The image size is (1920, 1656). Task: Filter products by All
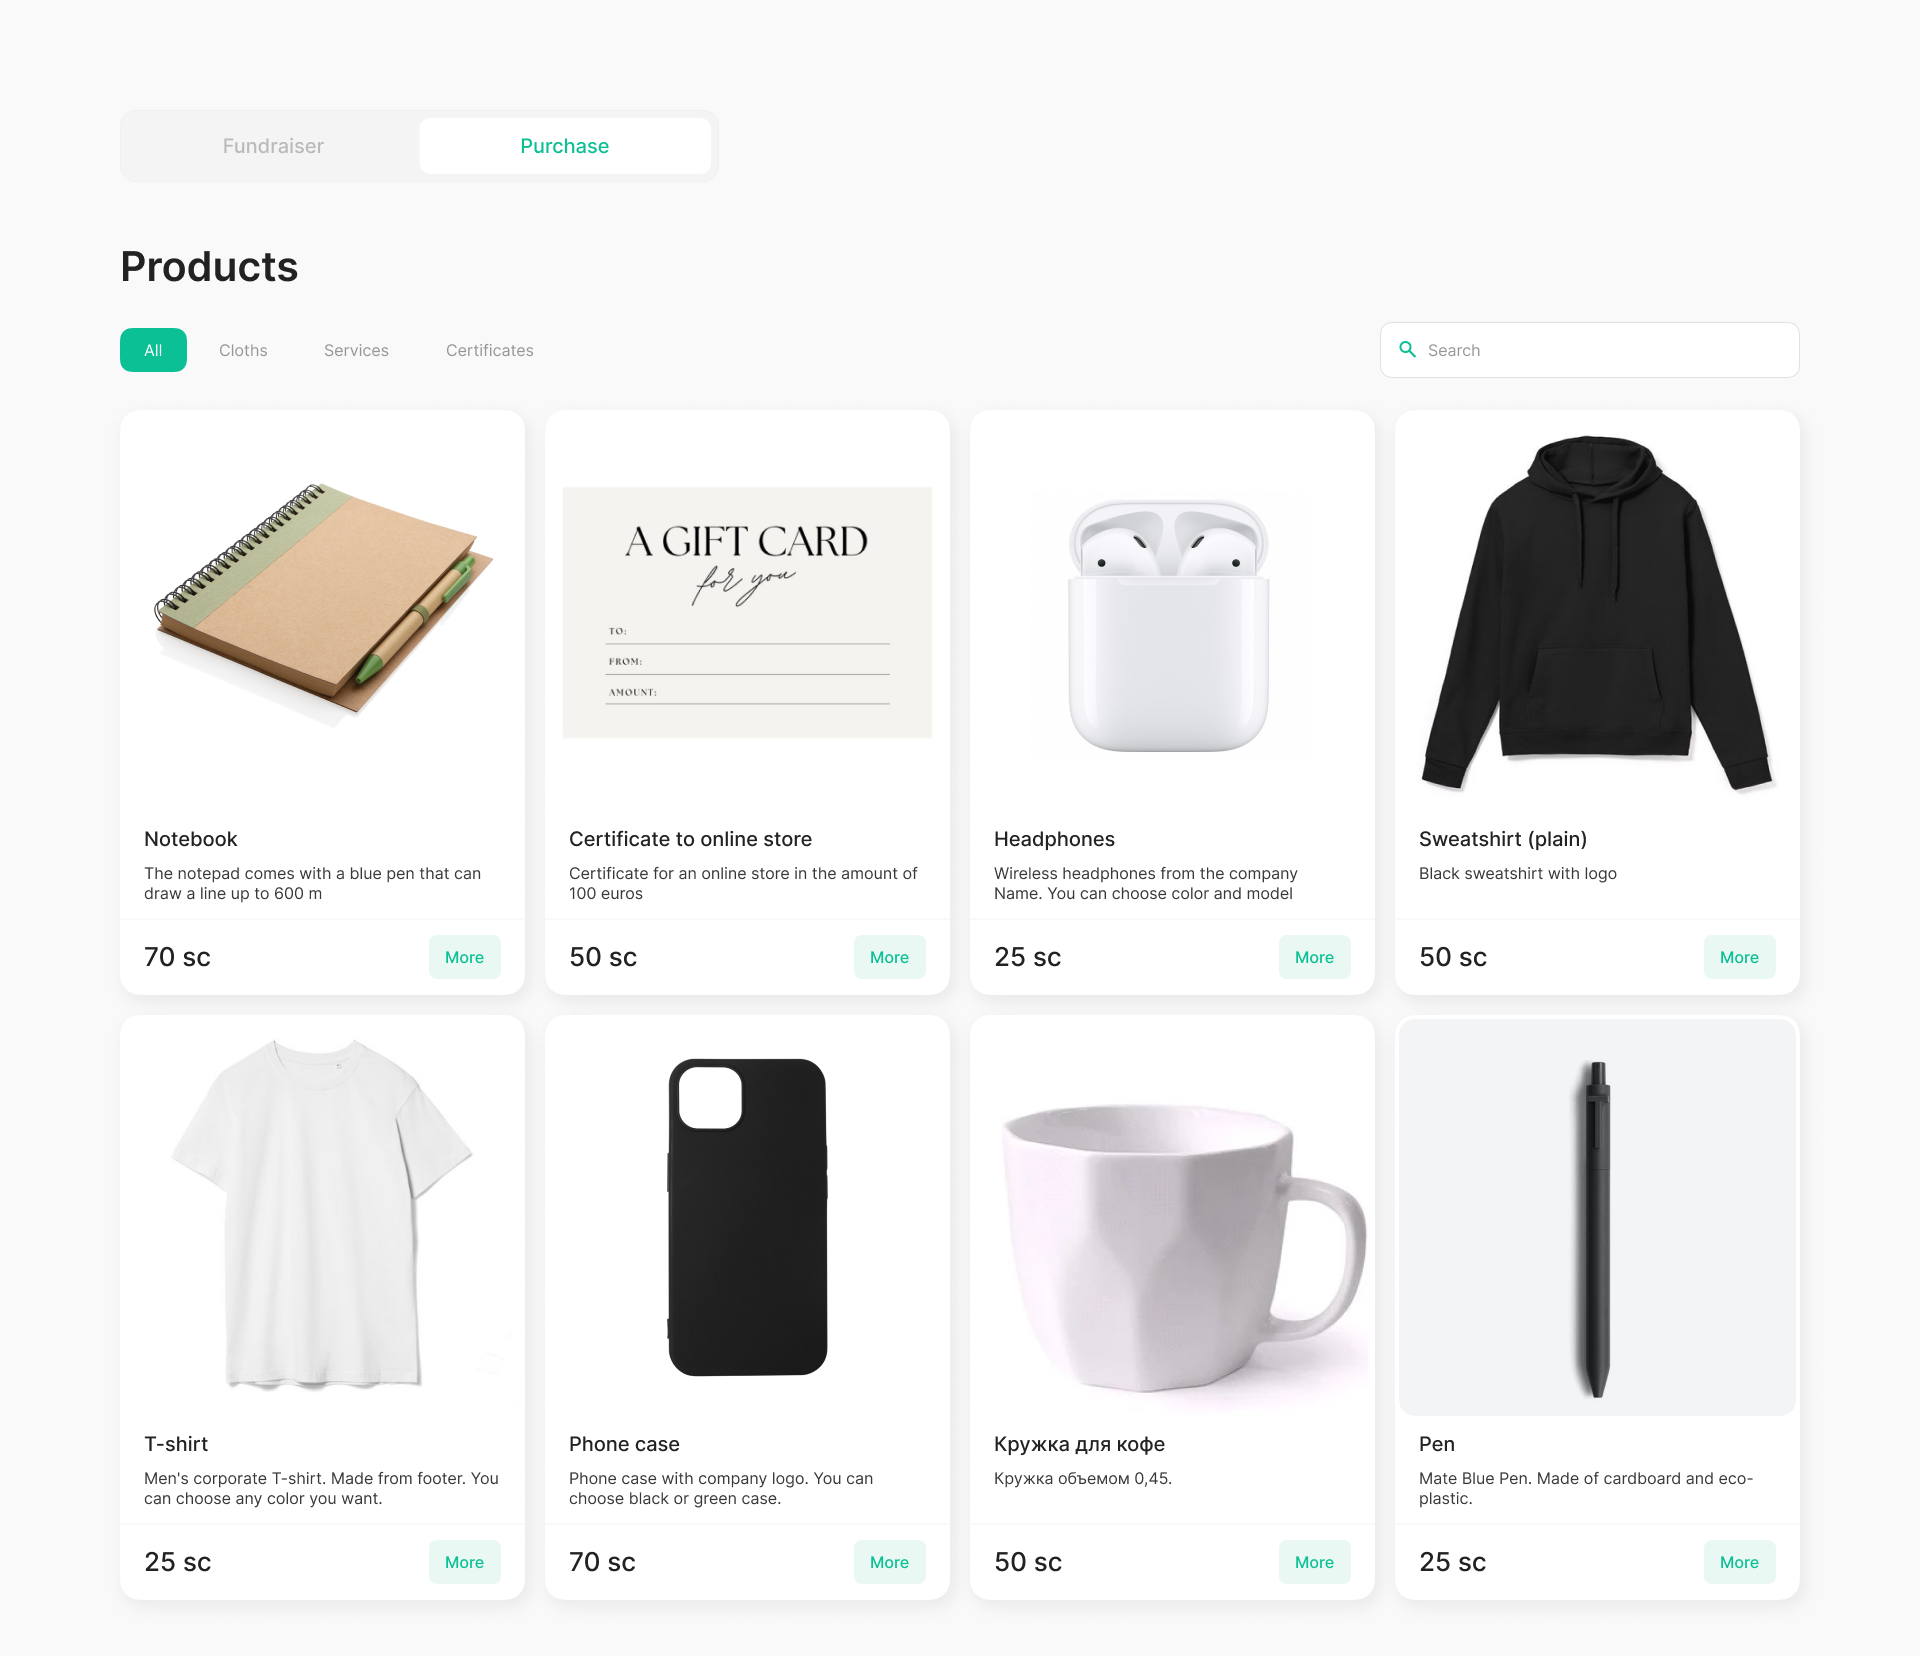[x=153, y=350]
